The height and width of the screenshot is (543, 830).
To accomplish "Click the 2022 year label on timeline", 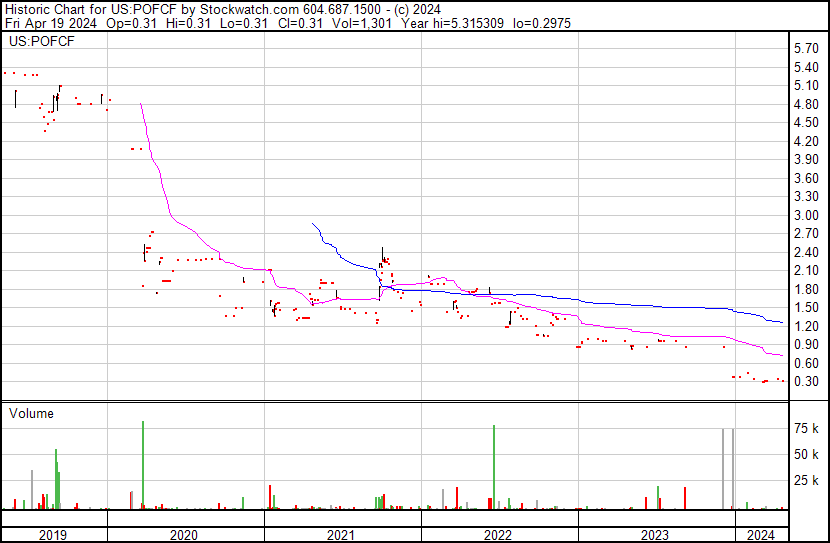I will 498,535.
